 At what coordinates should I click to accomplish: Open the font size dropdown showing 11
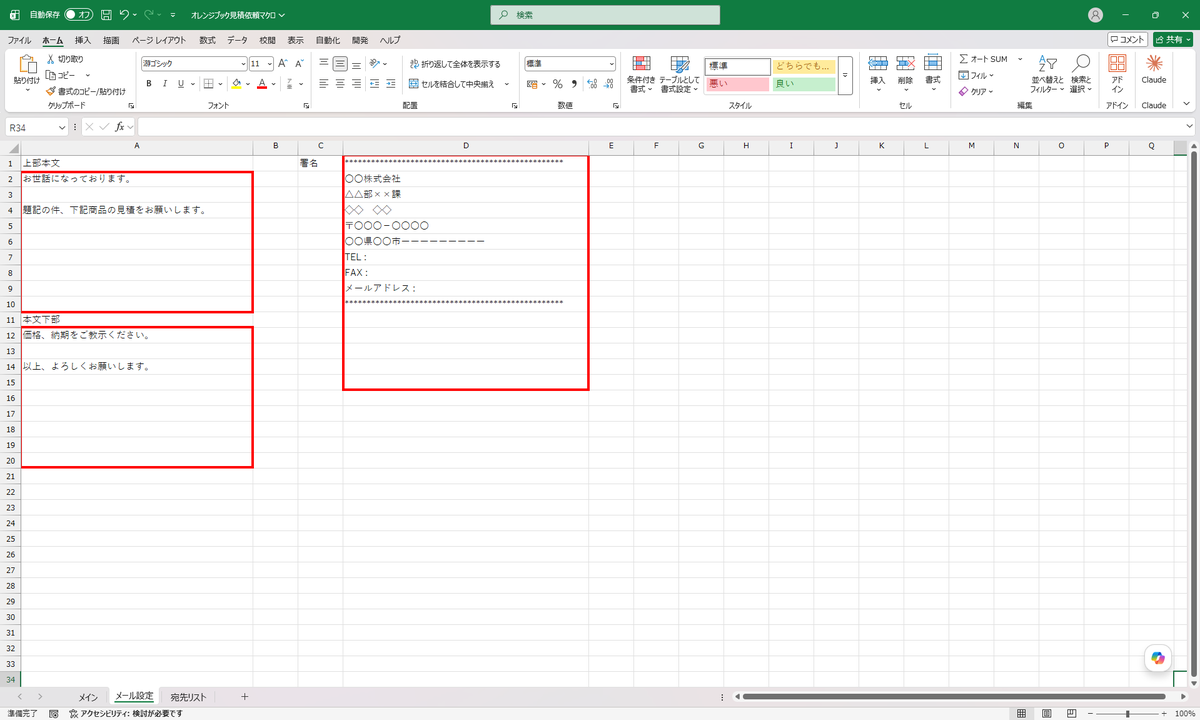(x=270, y=63)
